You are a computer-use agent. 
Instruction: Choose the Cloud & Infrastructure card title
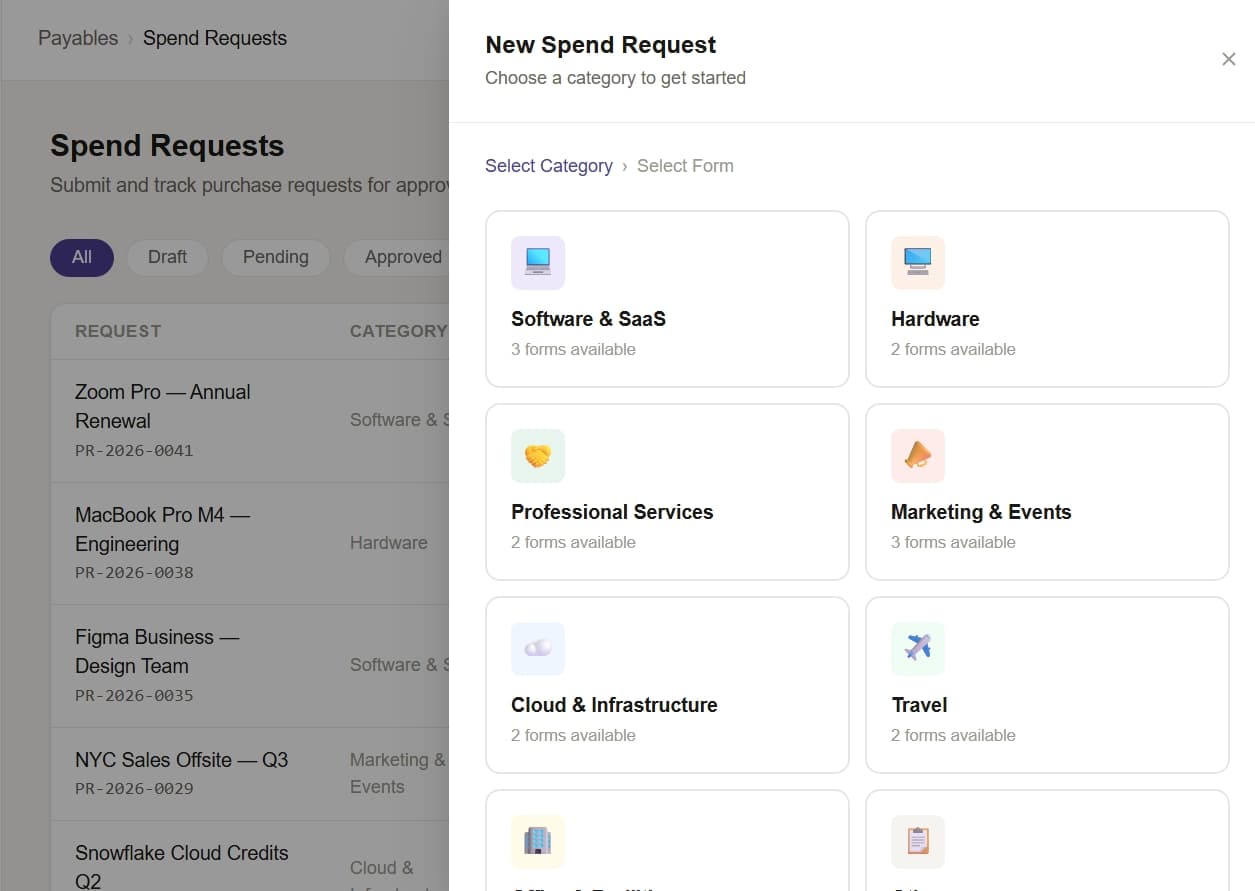tap(614, 705)
